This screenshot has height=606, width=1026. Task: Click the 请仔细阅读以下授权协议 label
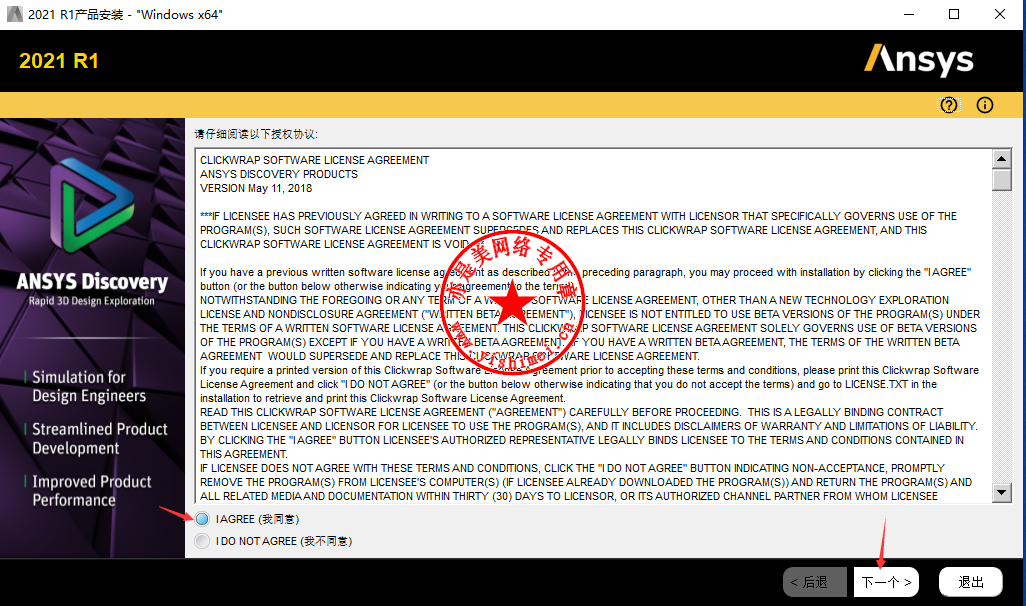pos(256,134)
